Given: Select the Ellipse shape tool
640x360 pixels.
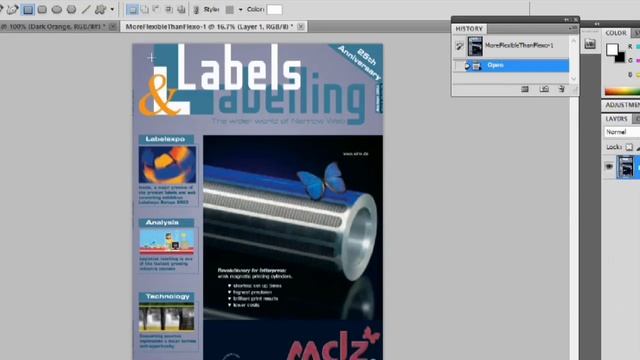Looking at the screenshot, I should (57, 9).
